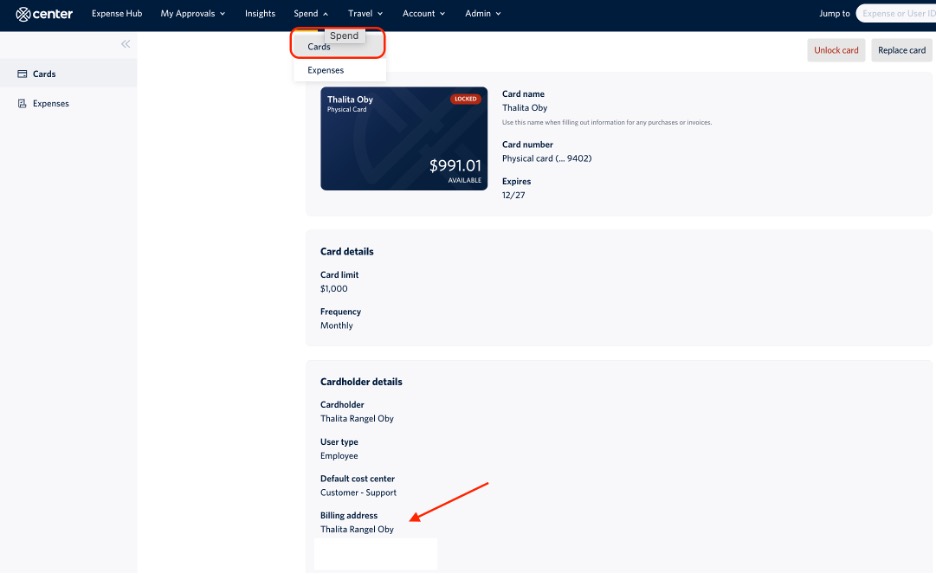Click the Thalita Oby card image
936x574 pixels.
pyautogui.click(x=404, y=138)
